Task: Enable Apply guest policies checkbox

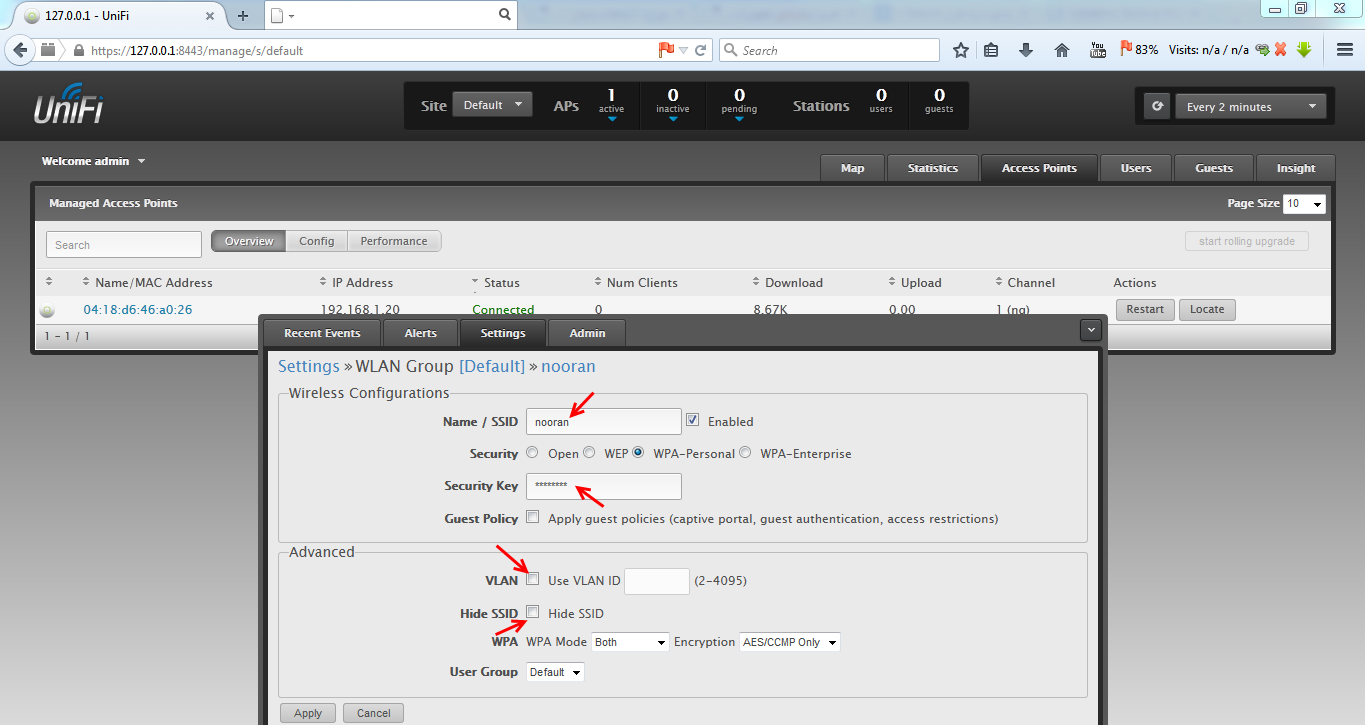Action: coord(533,518)
